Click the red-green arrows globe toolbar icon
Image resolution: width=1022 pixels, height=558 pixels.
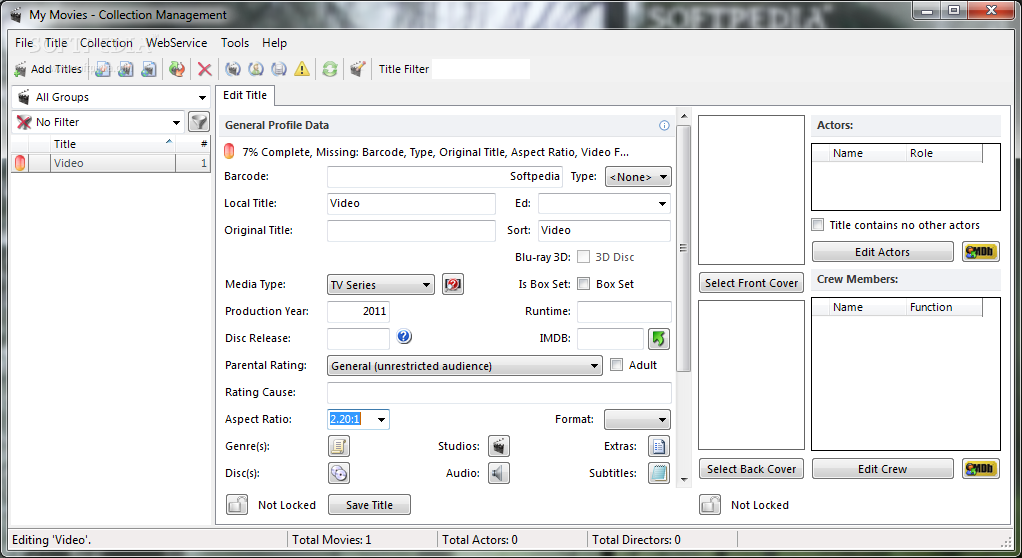(177, 69)
